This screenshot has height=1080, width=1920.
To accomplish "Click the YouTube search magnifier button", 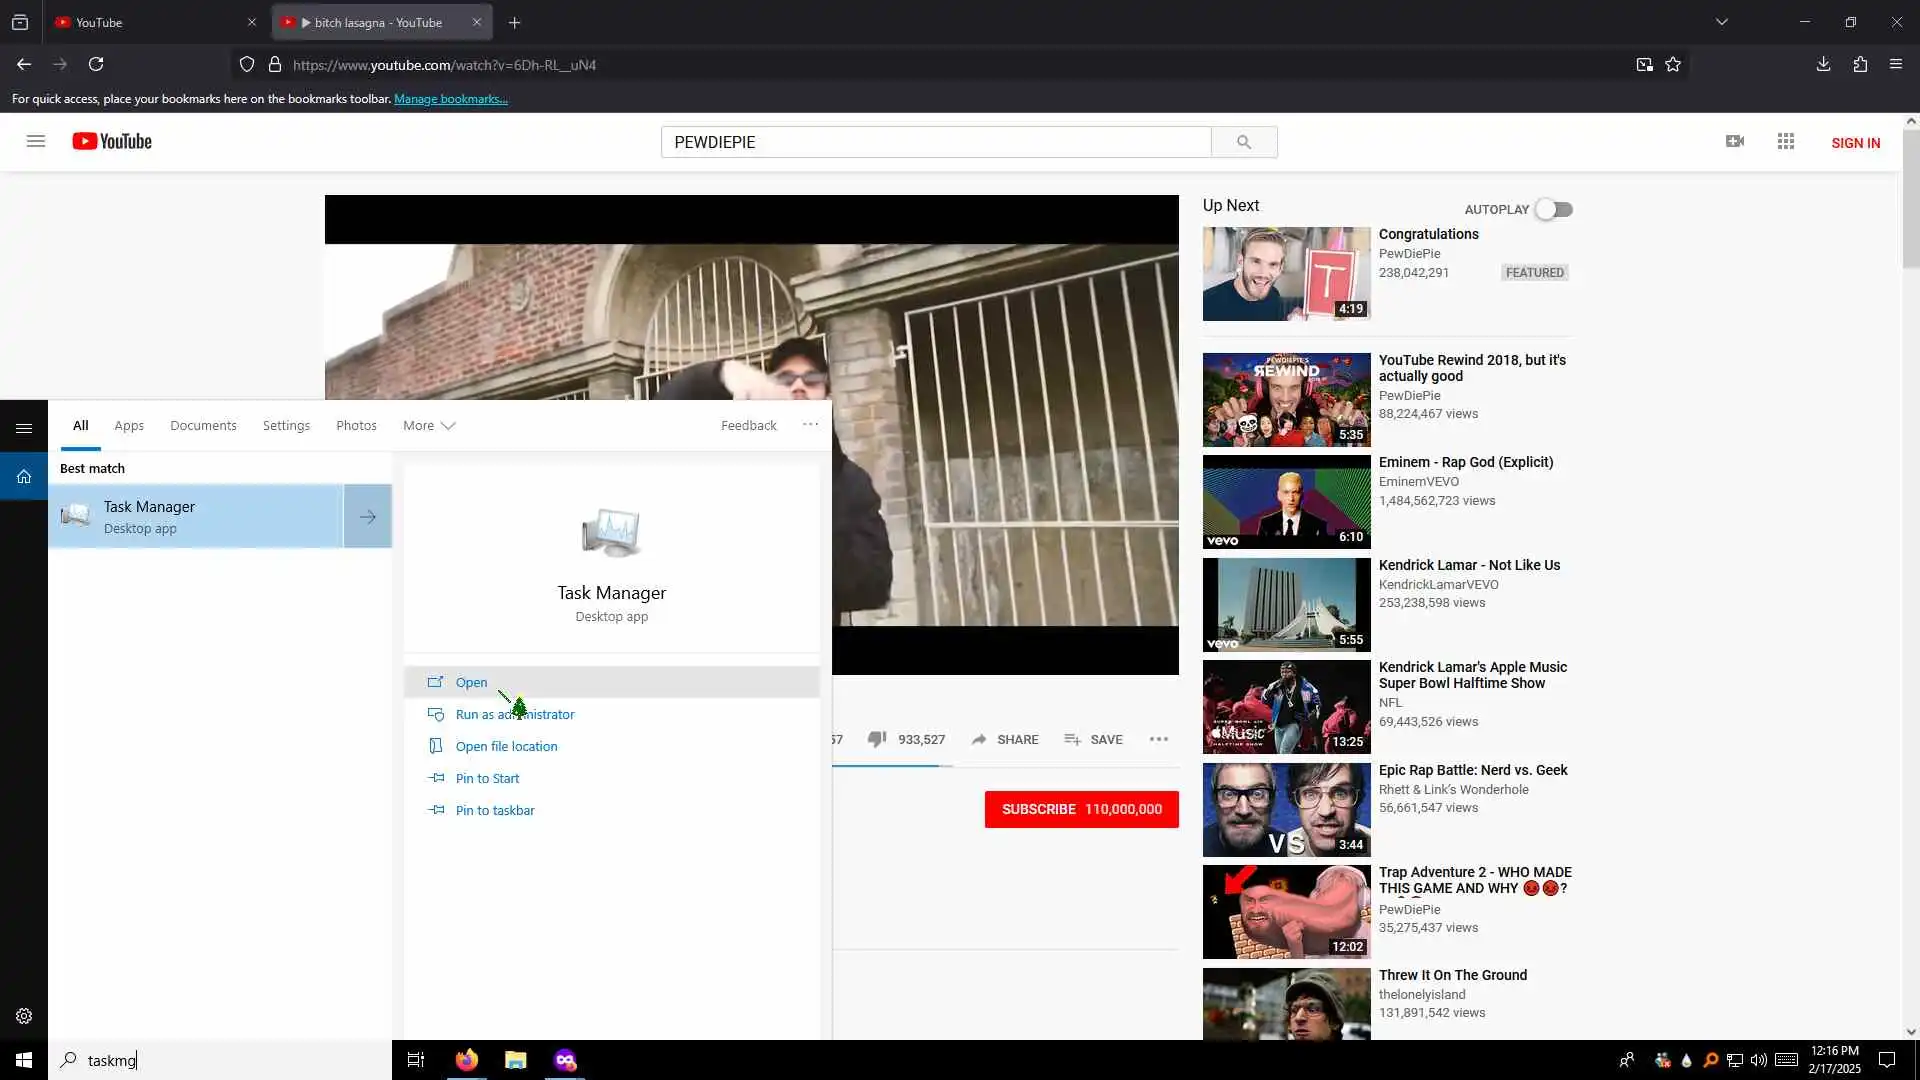I will pos(1243,142).
